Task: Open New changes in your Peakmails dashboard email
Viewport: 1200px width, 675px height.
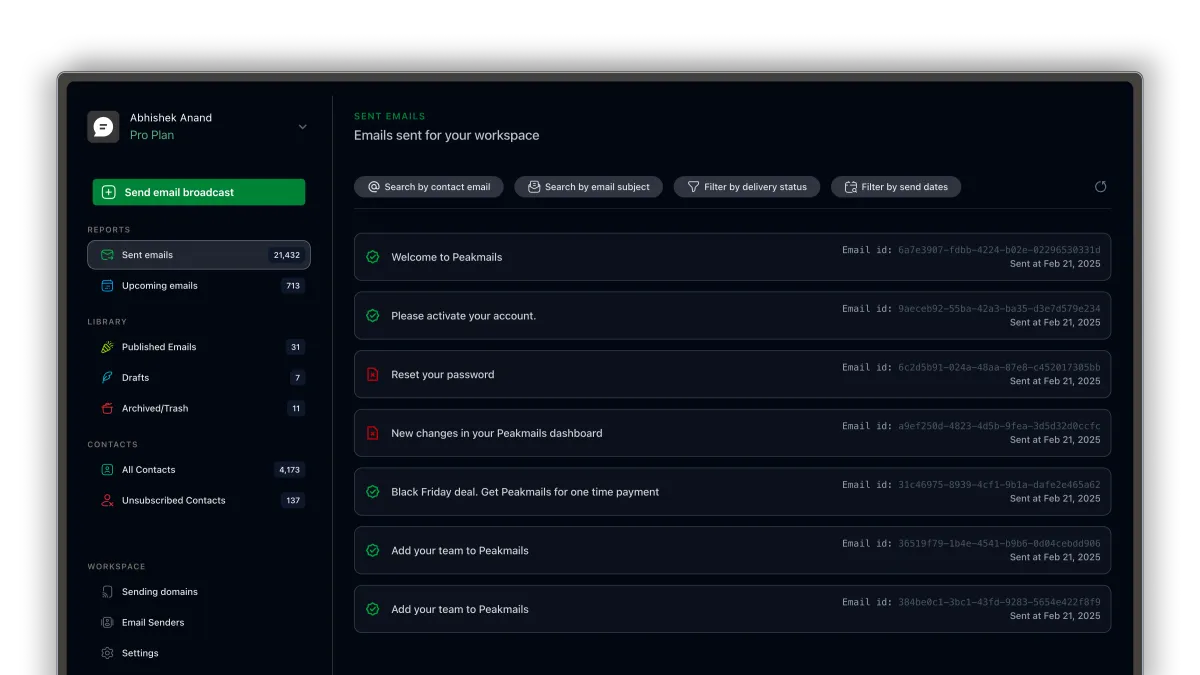Action: pos(732,433)
